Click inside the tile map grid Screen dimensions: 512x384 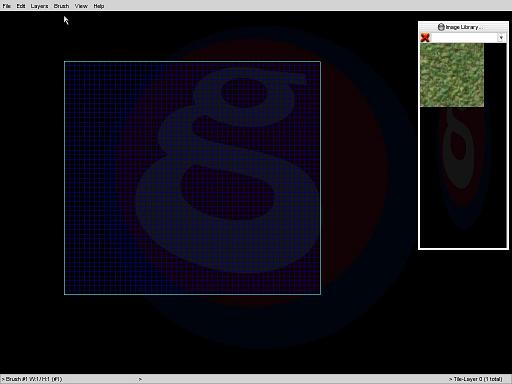point(192,178)
